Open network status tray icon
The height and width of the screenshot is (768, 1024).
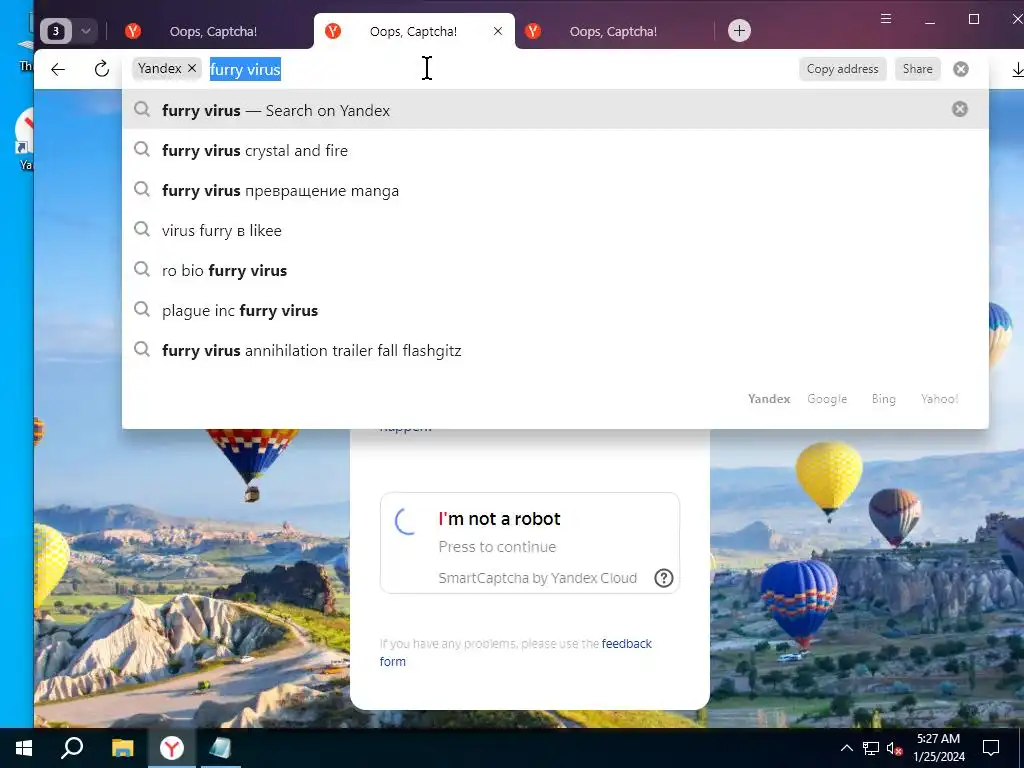(870, 748)
